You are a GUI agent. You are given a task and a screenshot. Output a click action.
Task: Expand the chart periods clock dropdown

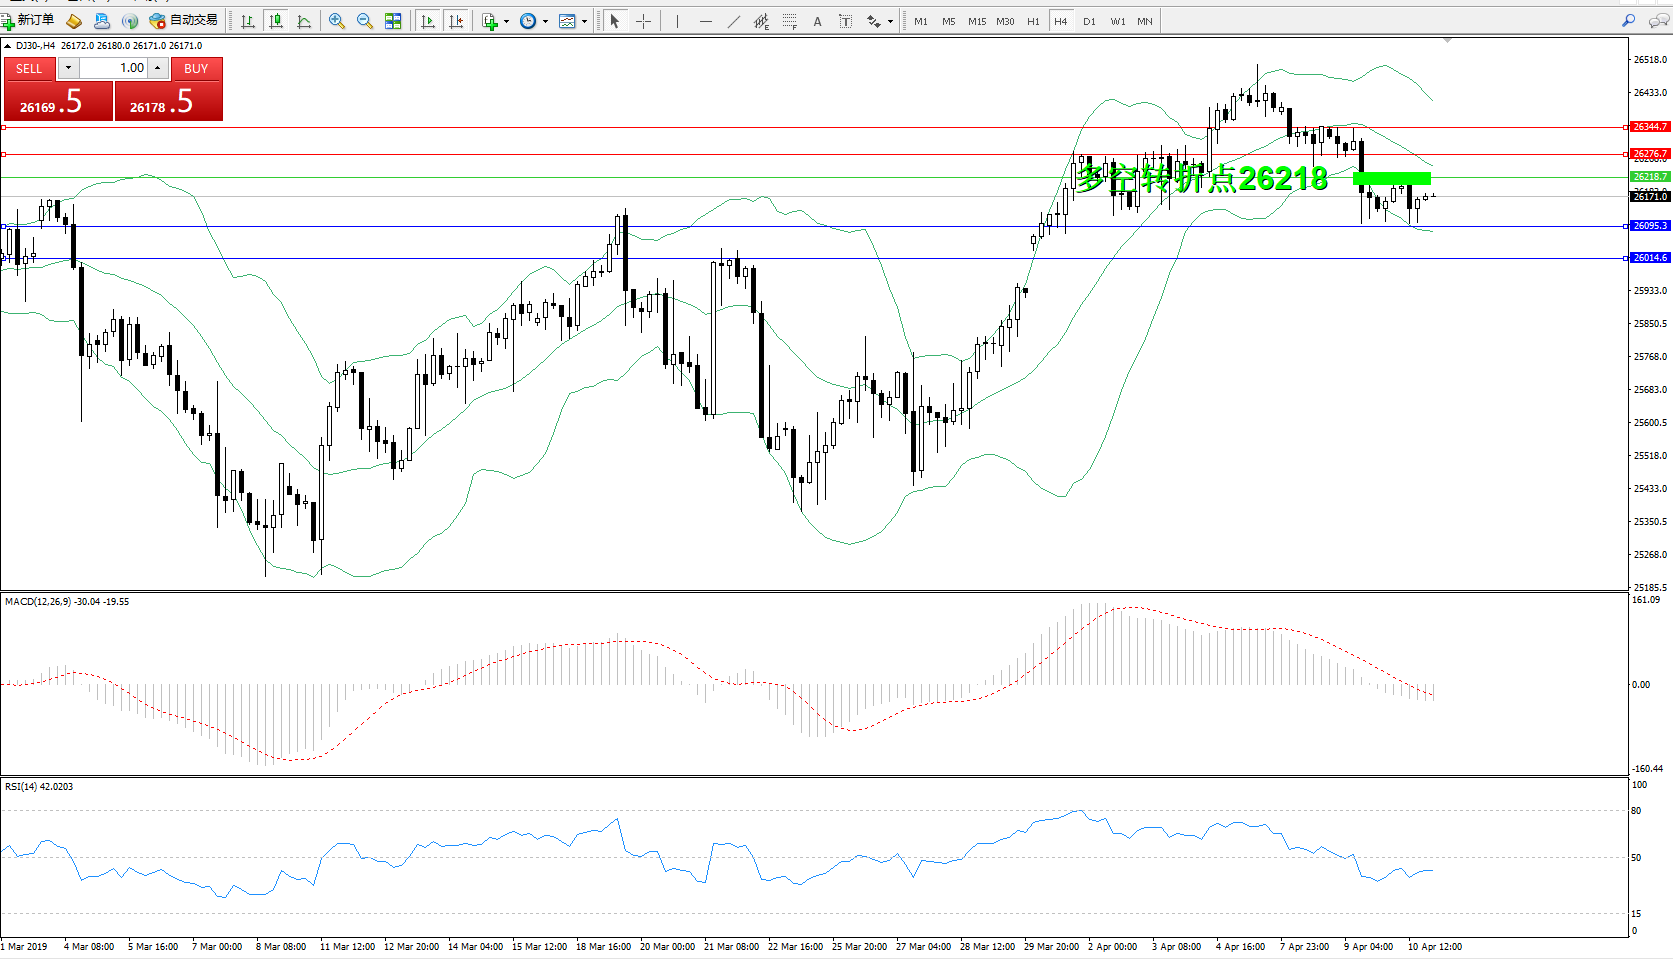click(545, 21)
